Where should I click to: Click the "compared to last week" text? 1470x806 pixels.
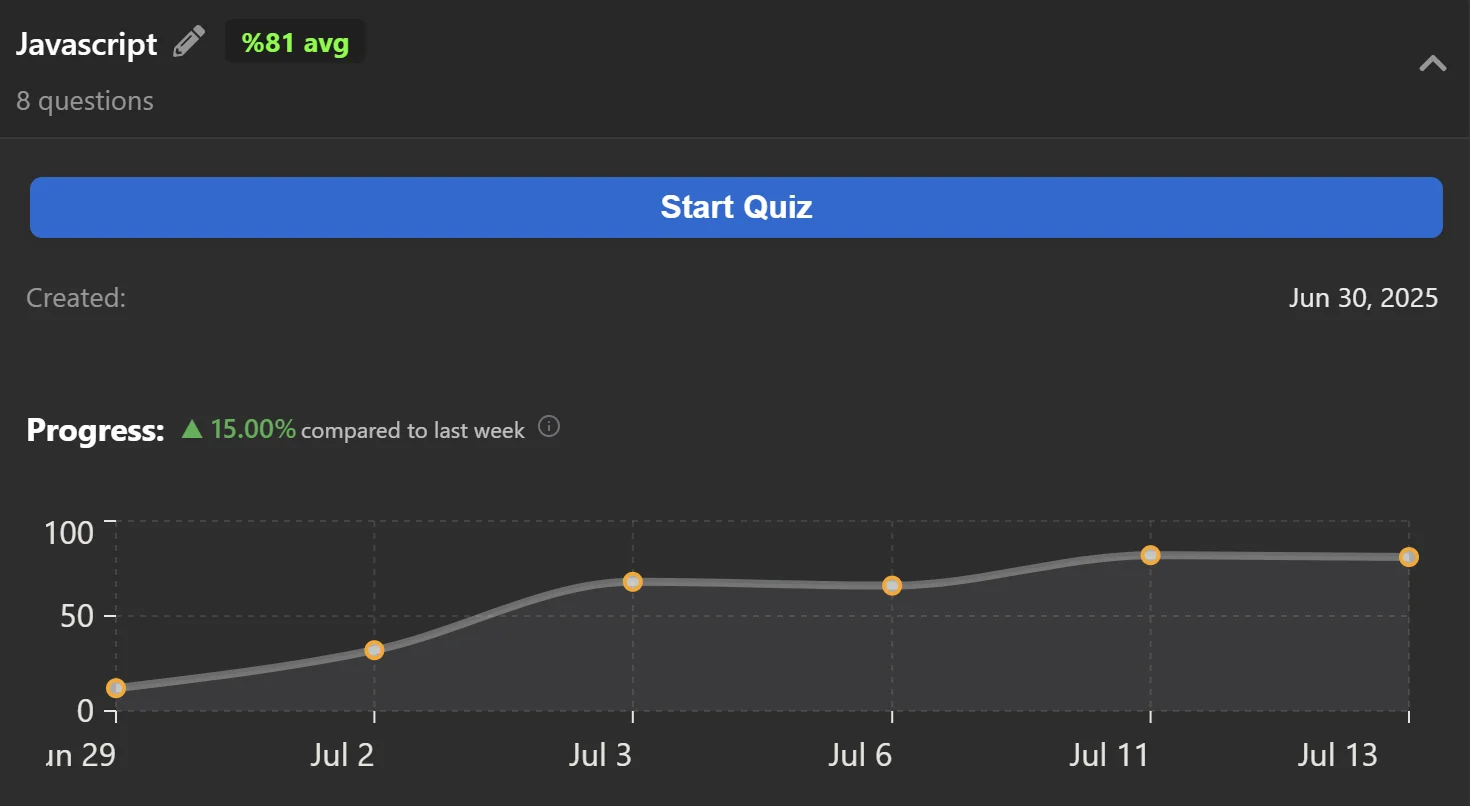point(412,431)
